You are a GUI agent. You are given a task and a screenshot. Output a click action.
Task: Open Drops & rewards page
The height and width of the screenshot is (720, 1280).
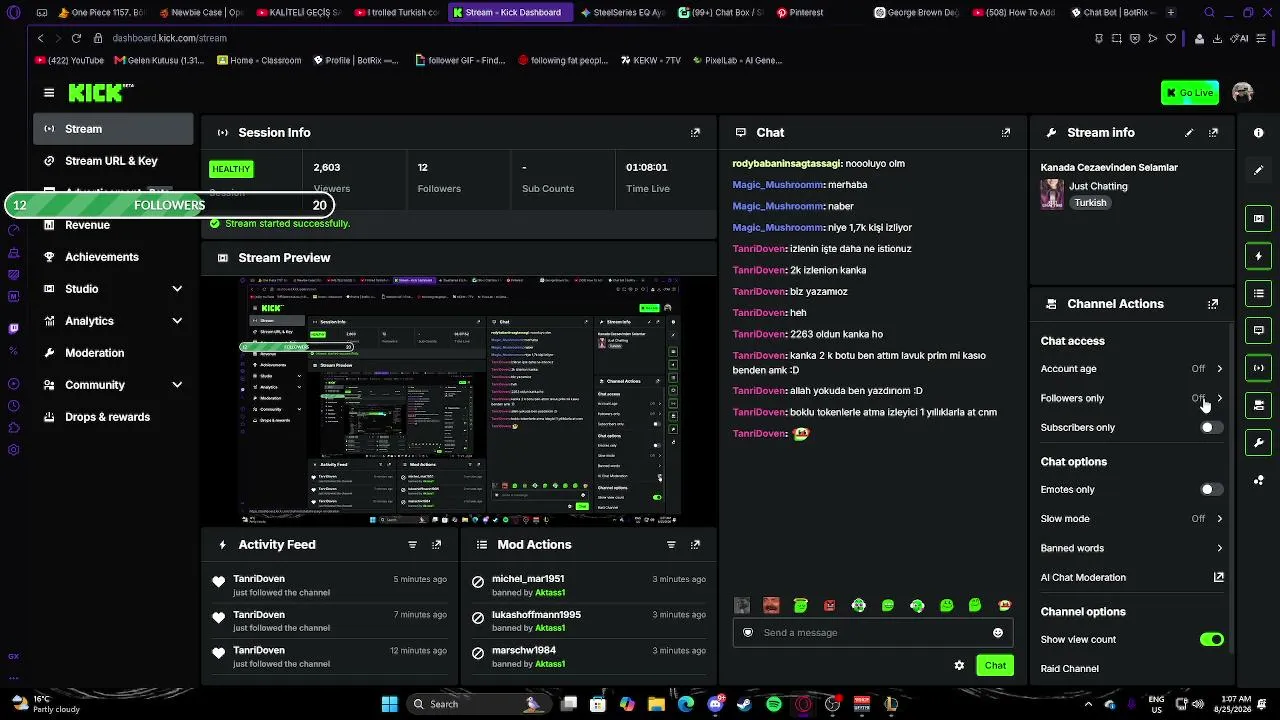113,417
